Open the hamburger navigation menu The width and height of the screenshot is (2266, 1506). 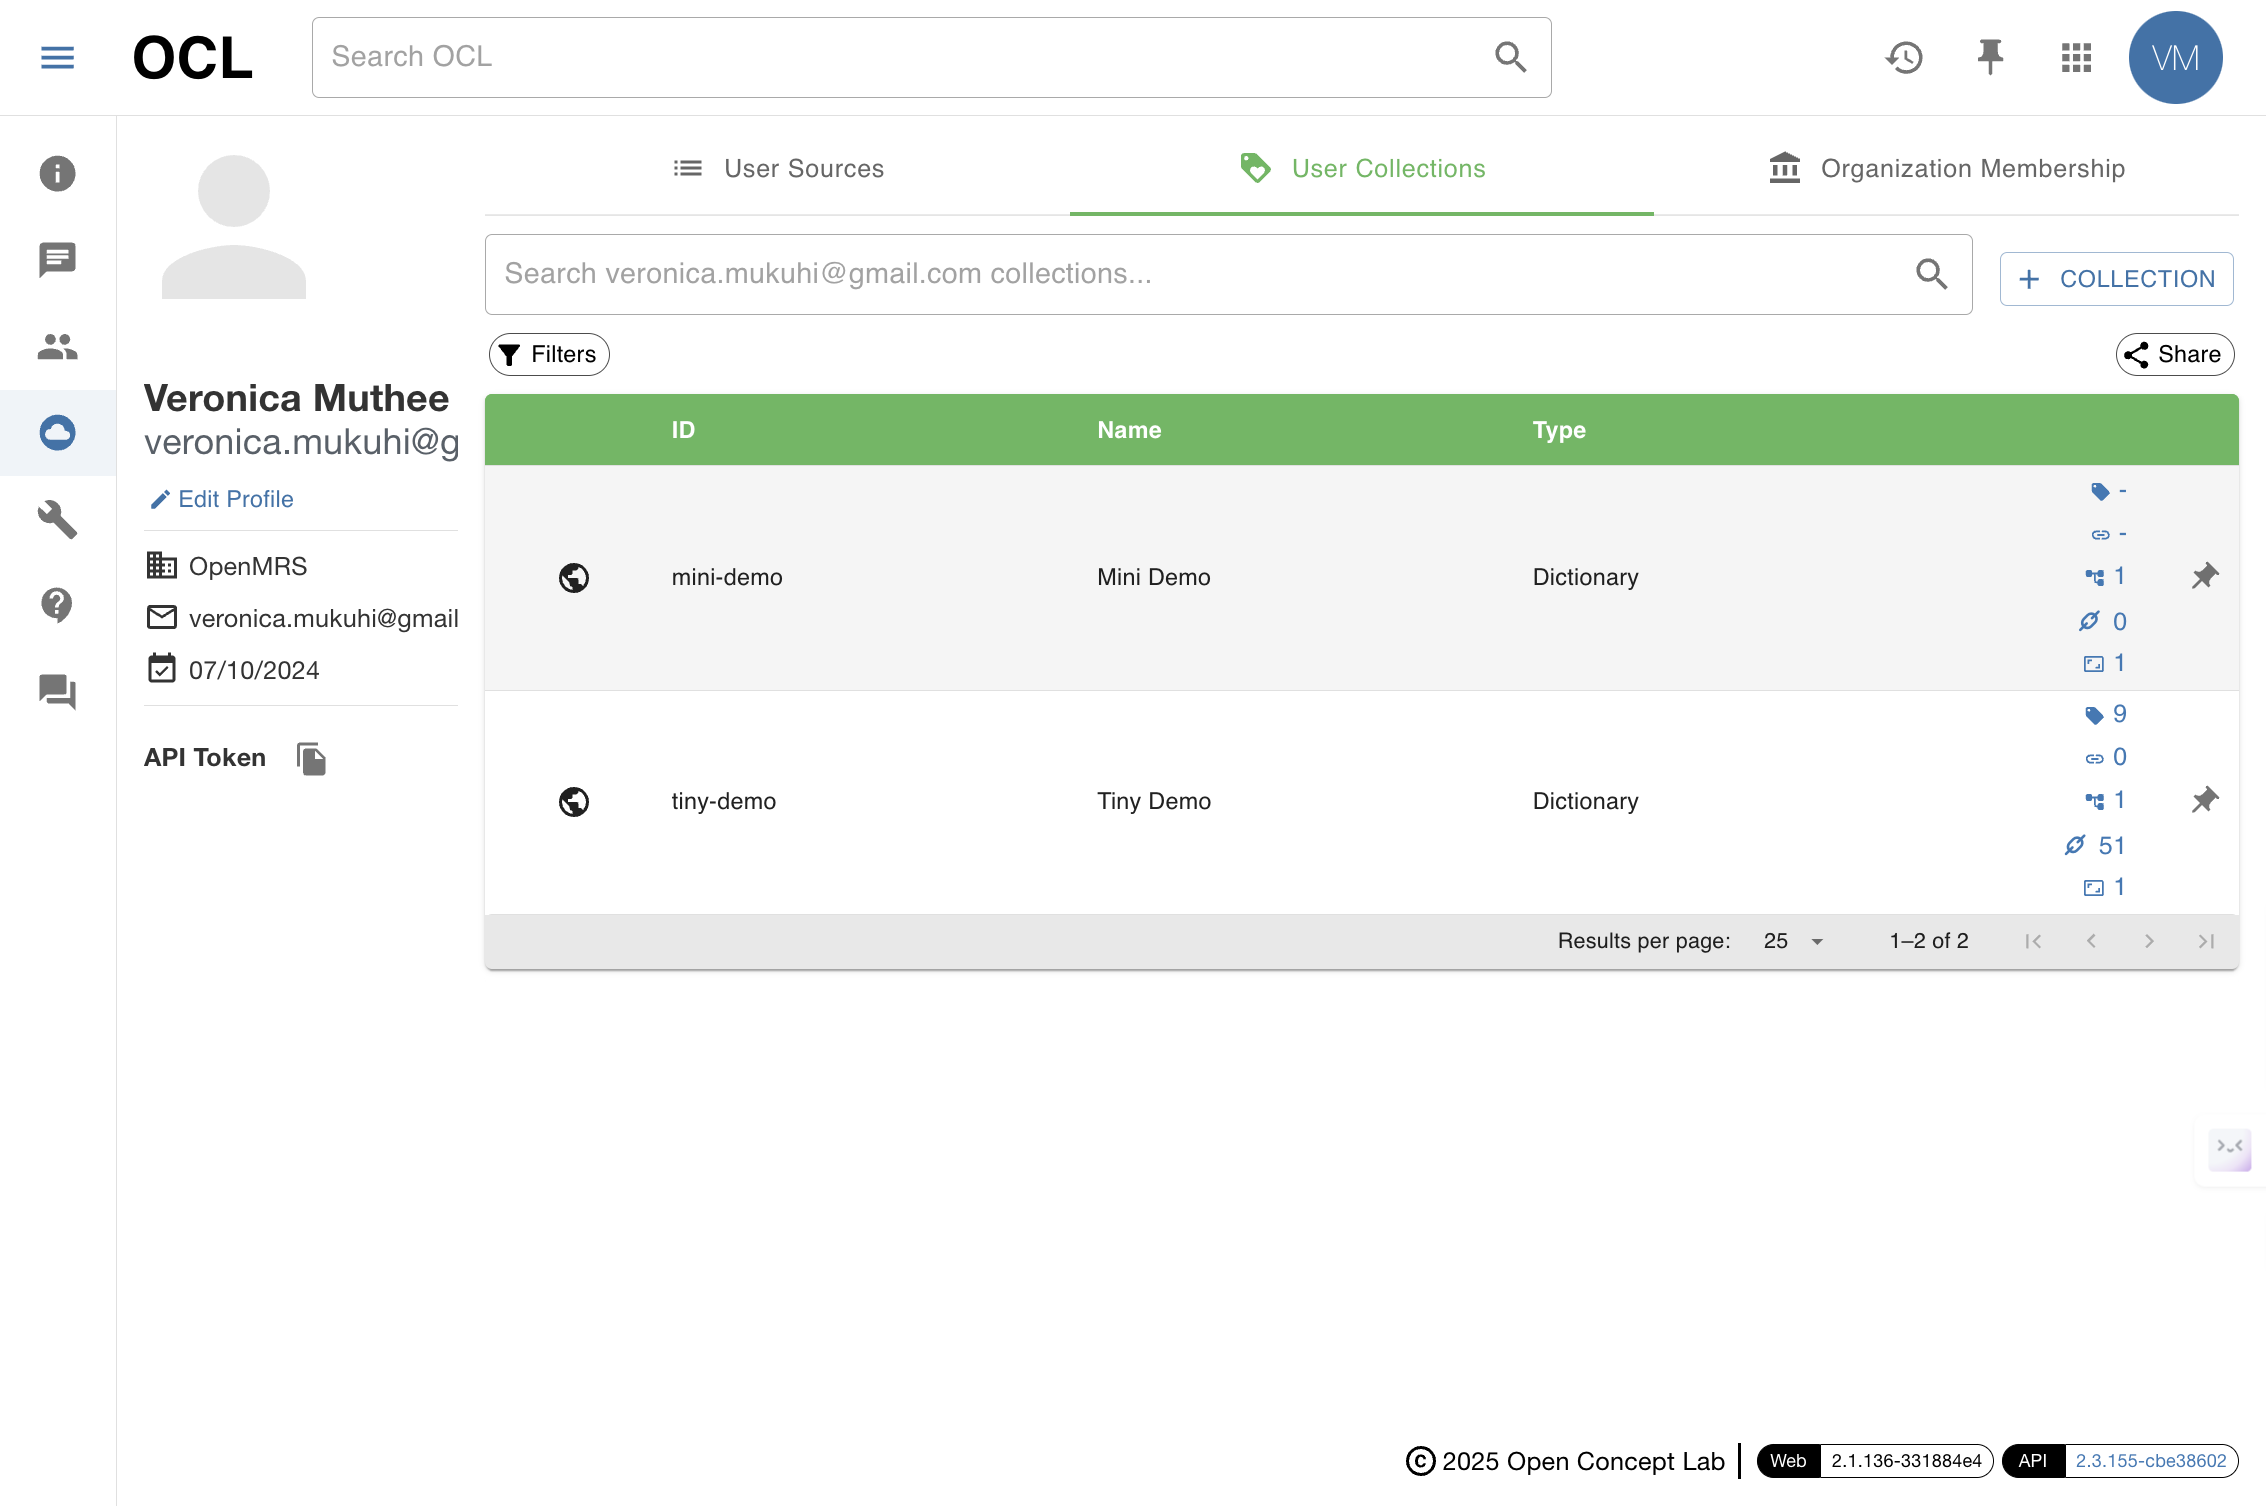point(57,57)
